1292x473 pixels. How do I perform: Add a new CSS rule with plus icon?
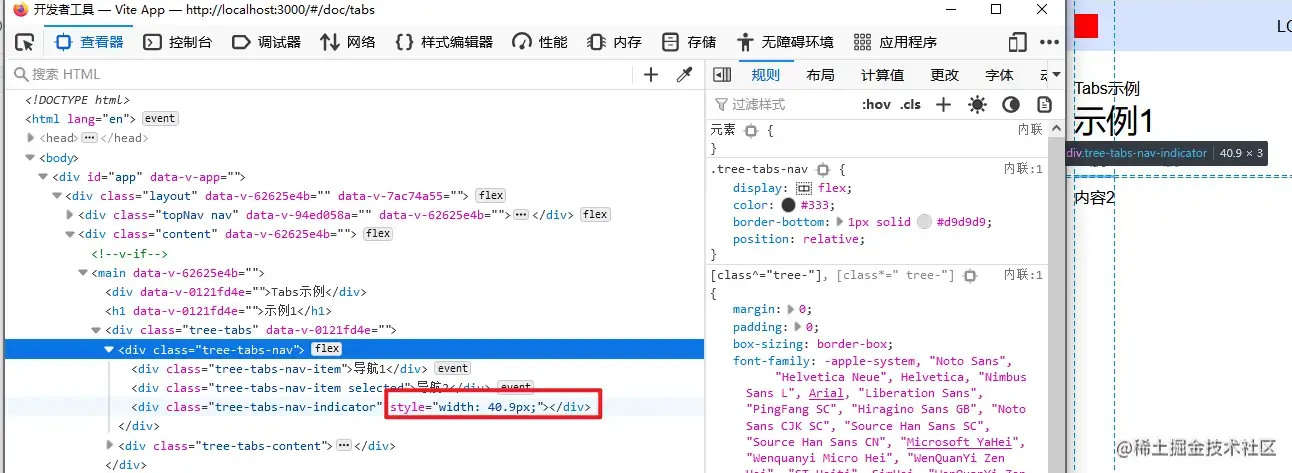943,104
